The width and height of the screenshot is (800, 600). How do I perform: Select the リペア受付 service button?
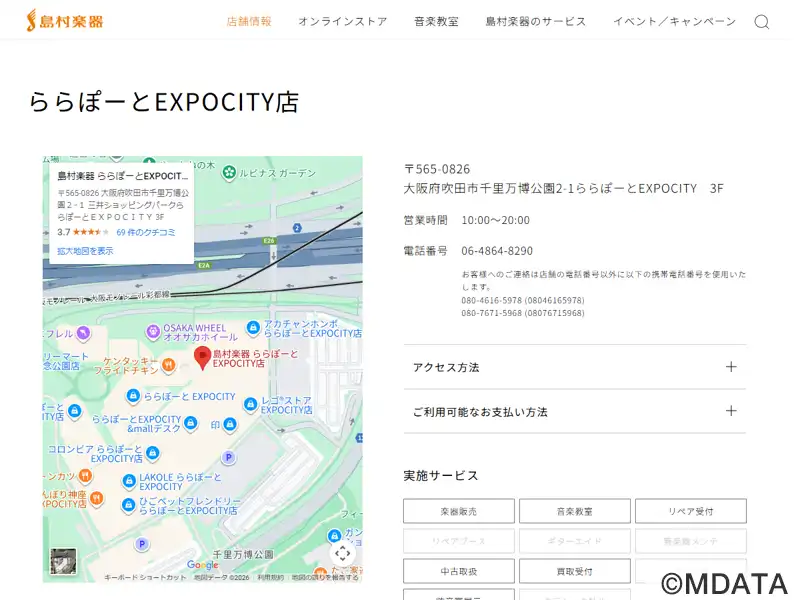(x=690, y=511)
